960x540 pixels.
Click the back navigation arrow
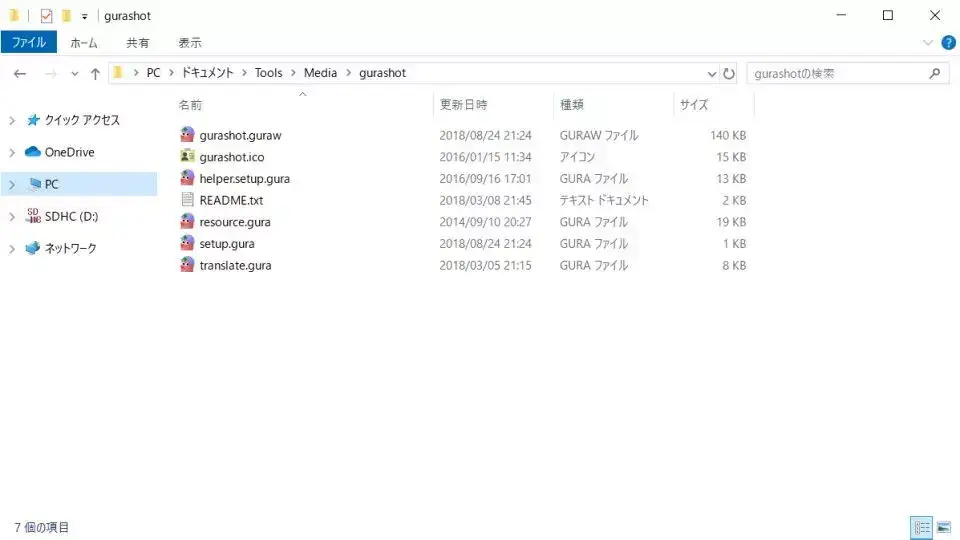point(20,73)
